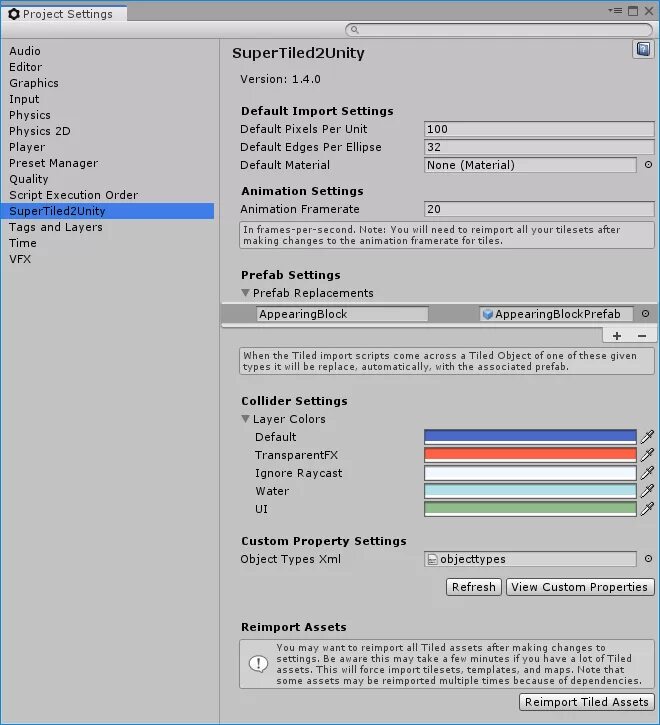Click the Animation Framerate label
The image size is (660, 725).
(300, 209)
